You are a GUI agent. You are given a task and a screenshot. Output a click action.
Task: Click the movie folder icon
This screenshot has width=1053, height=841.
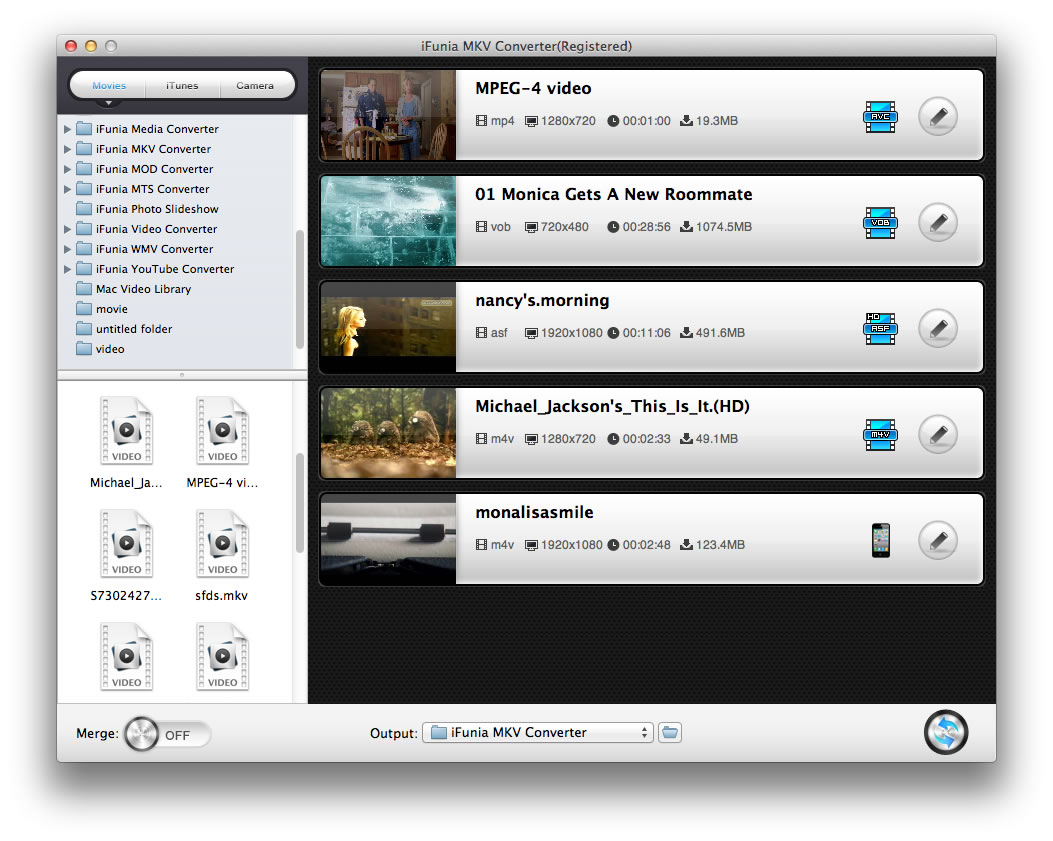[84, 308]
